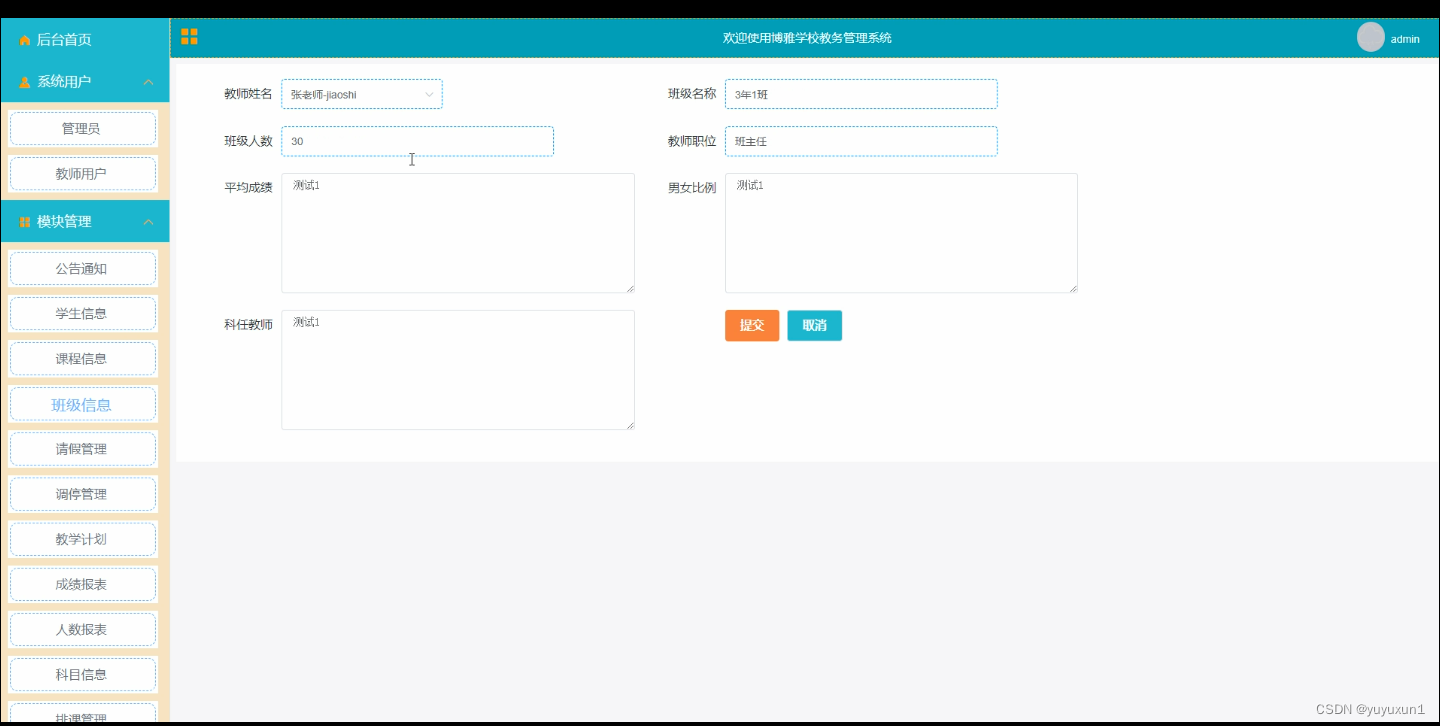Open the 学生信息 menu item
The height and width of the screenshot is (726, 1440).
coord(82,314)
